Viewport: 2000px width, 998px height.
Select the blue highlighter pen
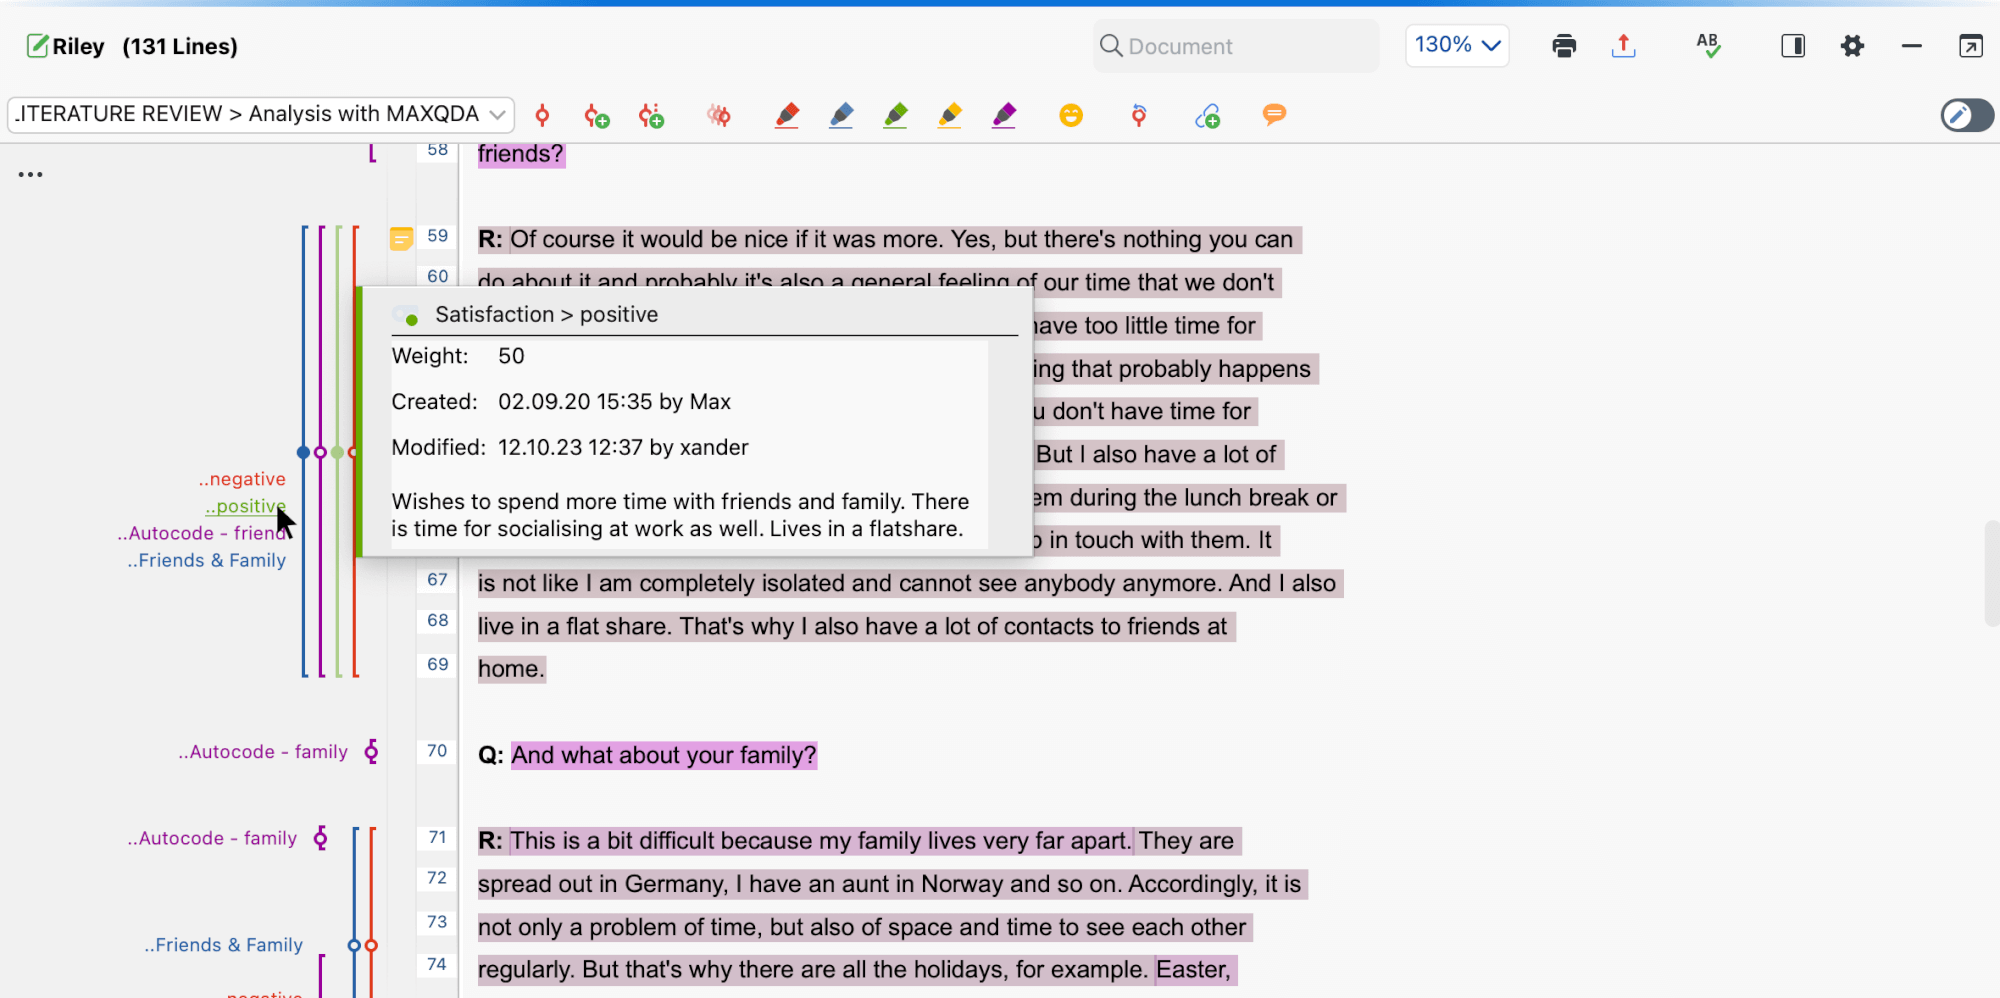point(841,116)
